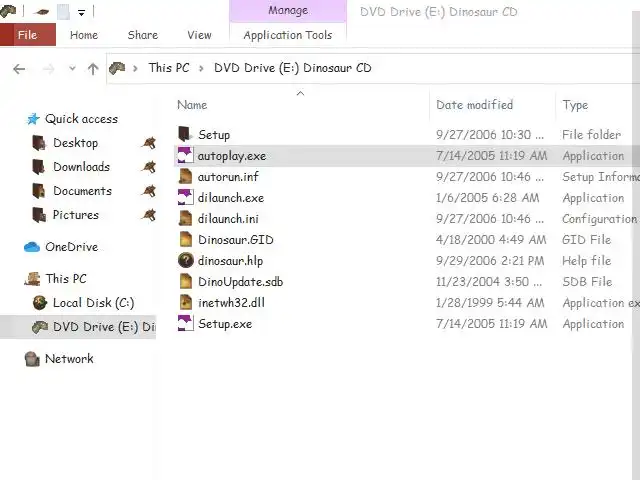Select the Dinosaur.GID file icon
This screenshot has height=480, width=640.
tap(185, 240)
